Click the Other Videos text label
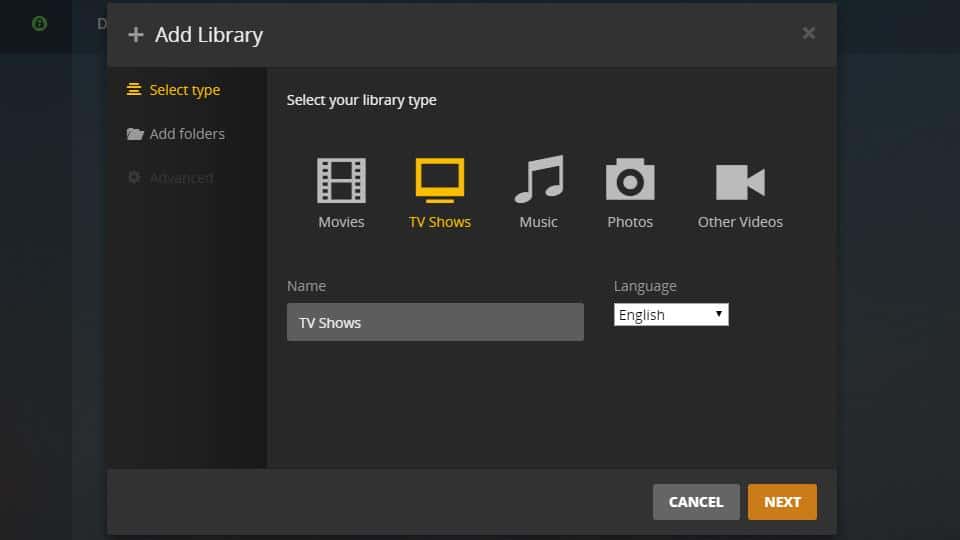This screenshot has height=540, width=960. pyautogui.click(x=740, y=222)
